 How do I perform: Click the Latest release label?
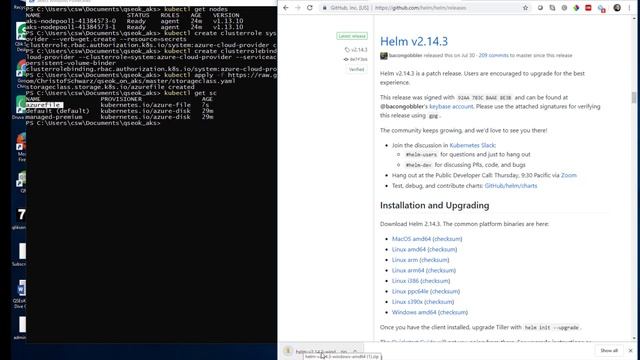[x=352, y=36]
